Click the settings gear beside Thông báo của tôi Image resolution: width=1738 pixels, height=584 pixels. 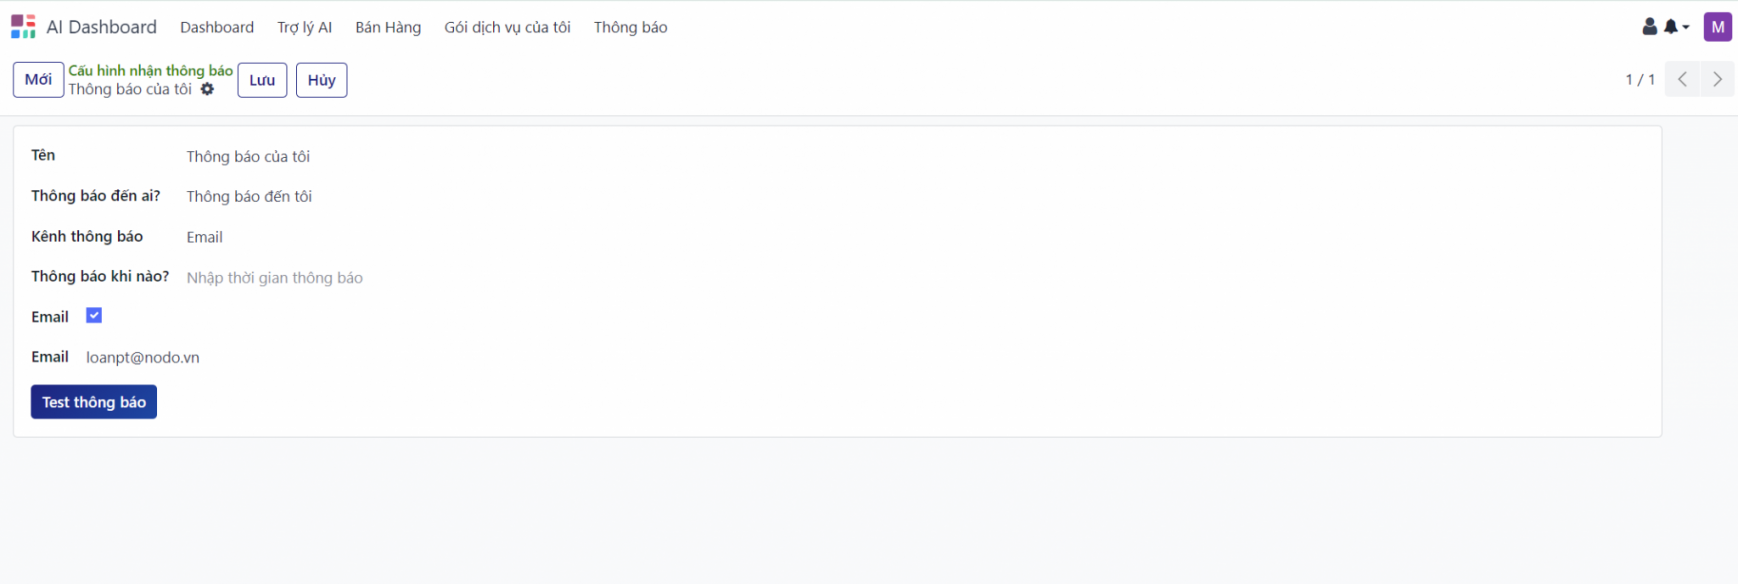click(x=207, y=89)
